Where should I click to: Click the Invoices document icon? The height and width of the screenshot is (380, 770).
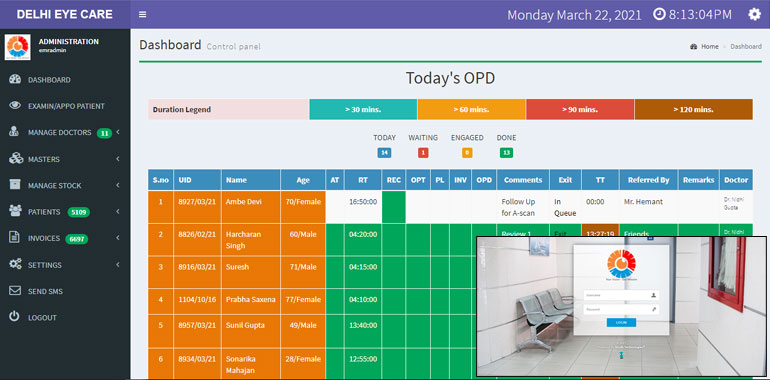click(15, 238)
